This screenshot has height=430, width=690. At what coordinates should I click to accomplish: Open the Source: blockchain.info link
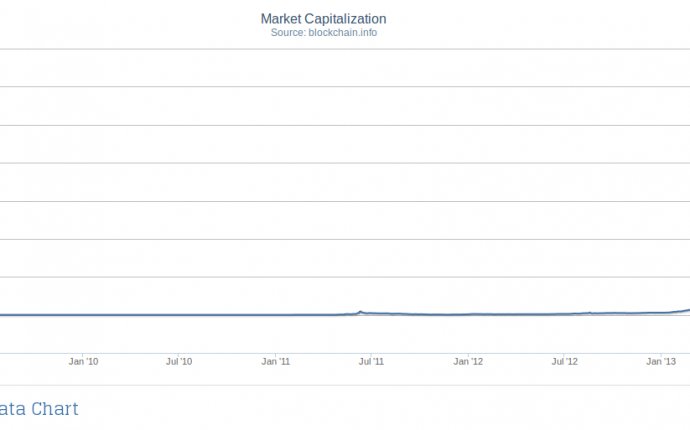point(324,33)
